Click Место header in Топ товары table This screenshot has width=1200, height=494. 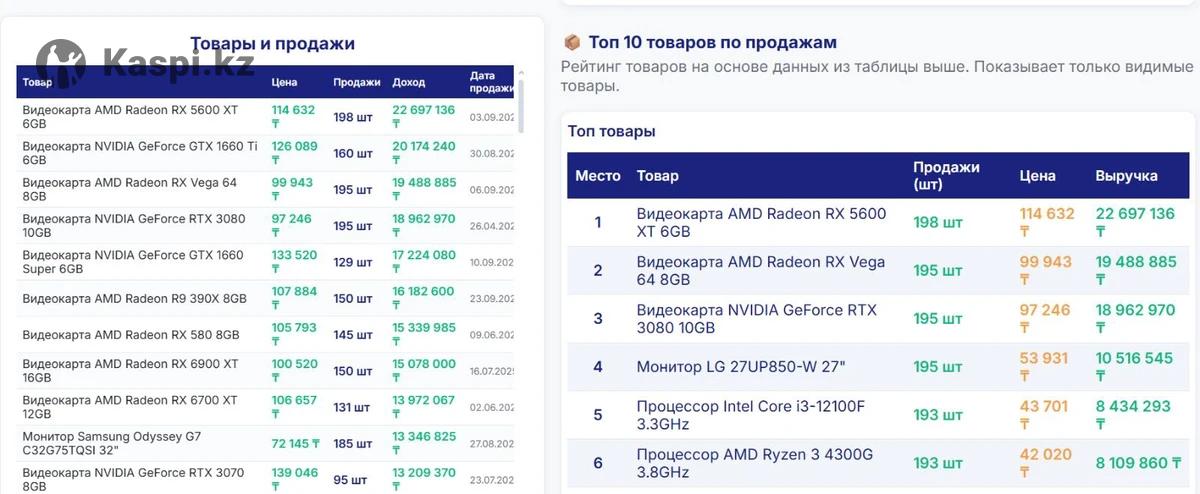pos(598,176)
